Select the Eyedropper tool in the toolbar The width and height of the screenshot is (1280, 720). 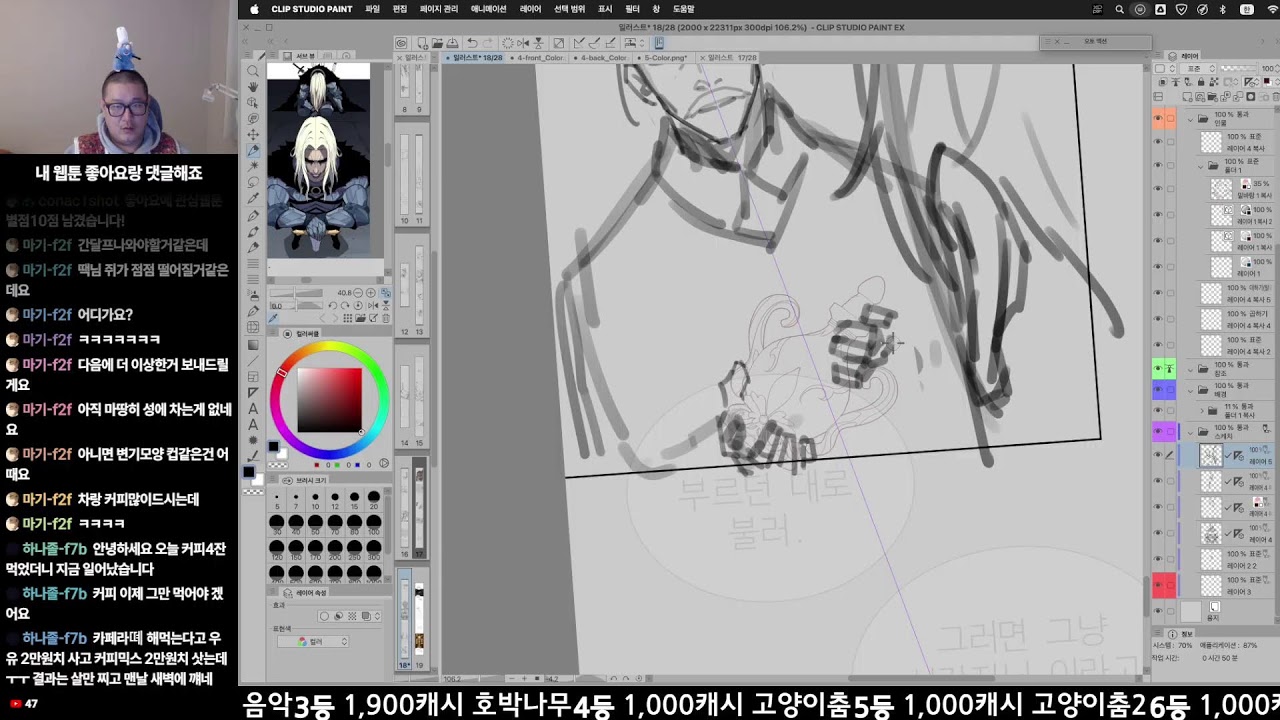[253, 199]
